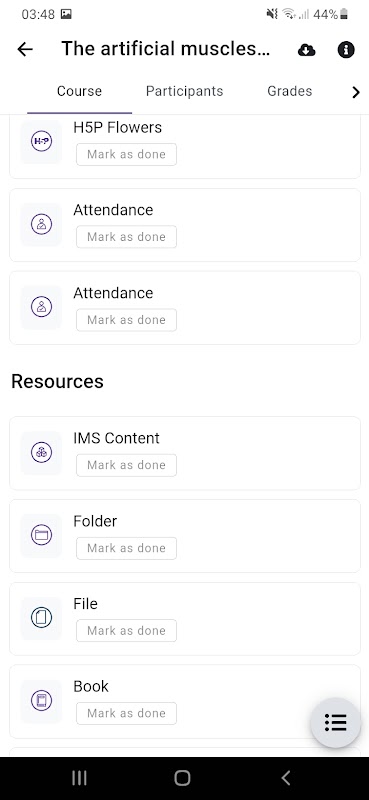Tap Android home navigation button
The height and width of the screenshot is (800, 369).
coord(182,778)
